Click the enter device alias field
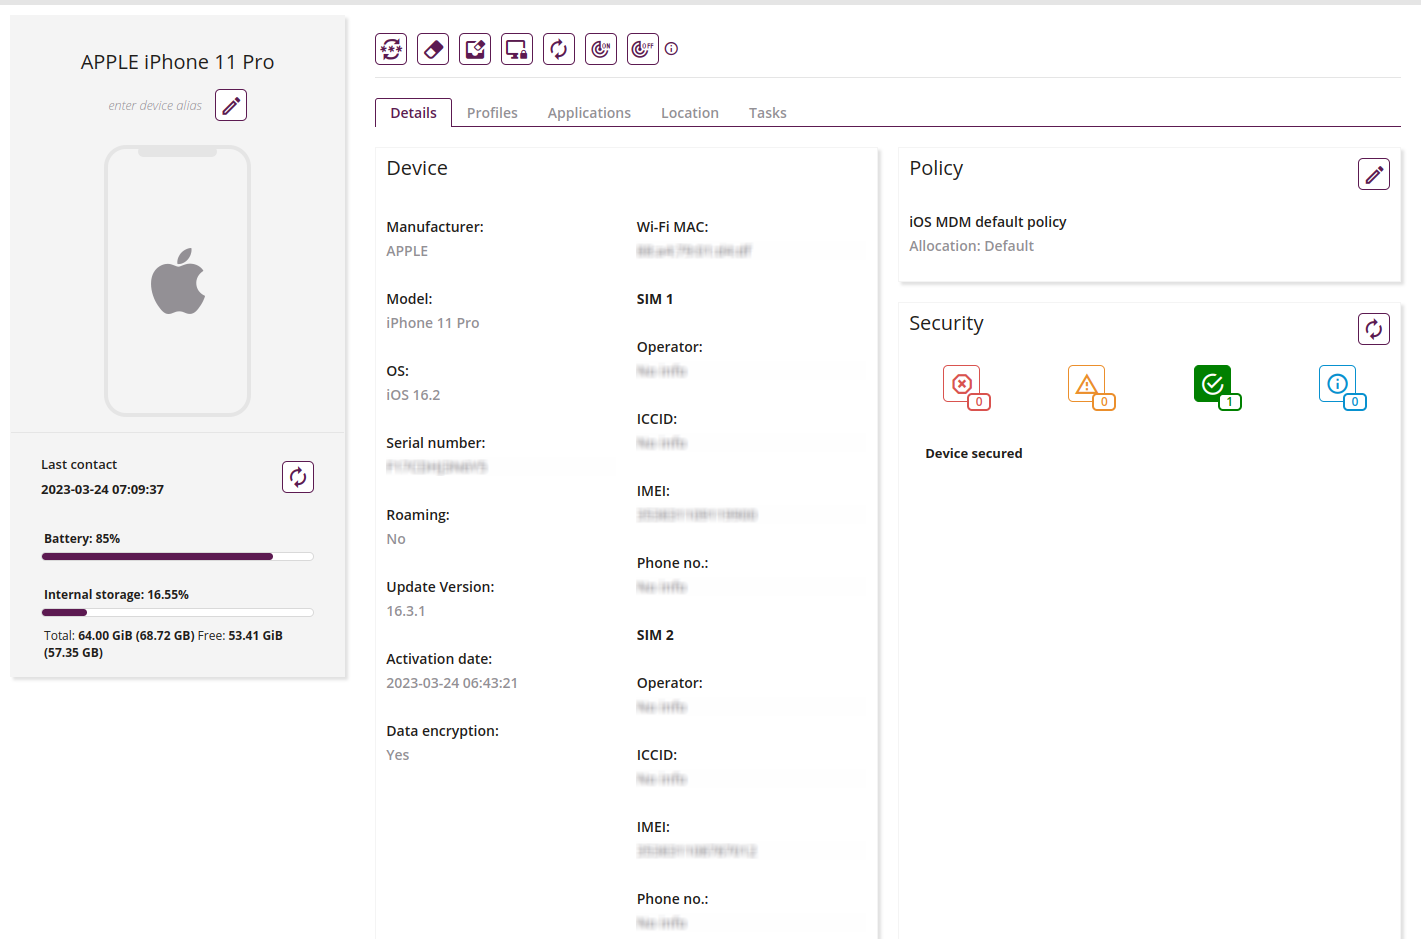 [x=155, y=105]
